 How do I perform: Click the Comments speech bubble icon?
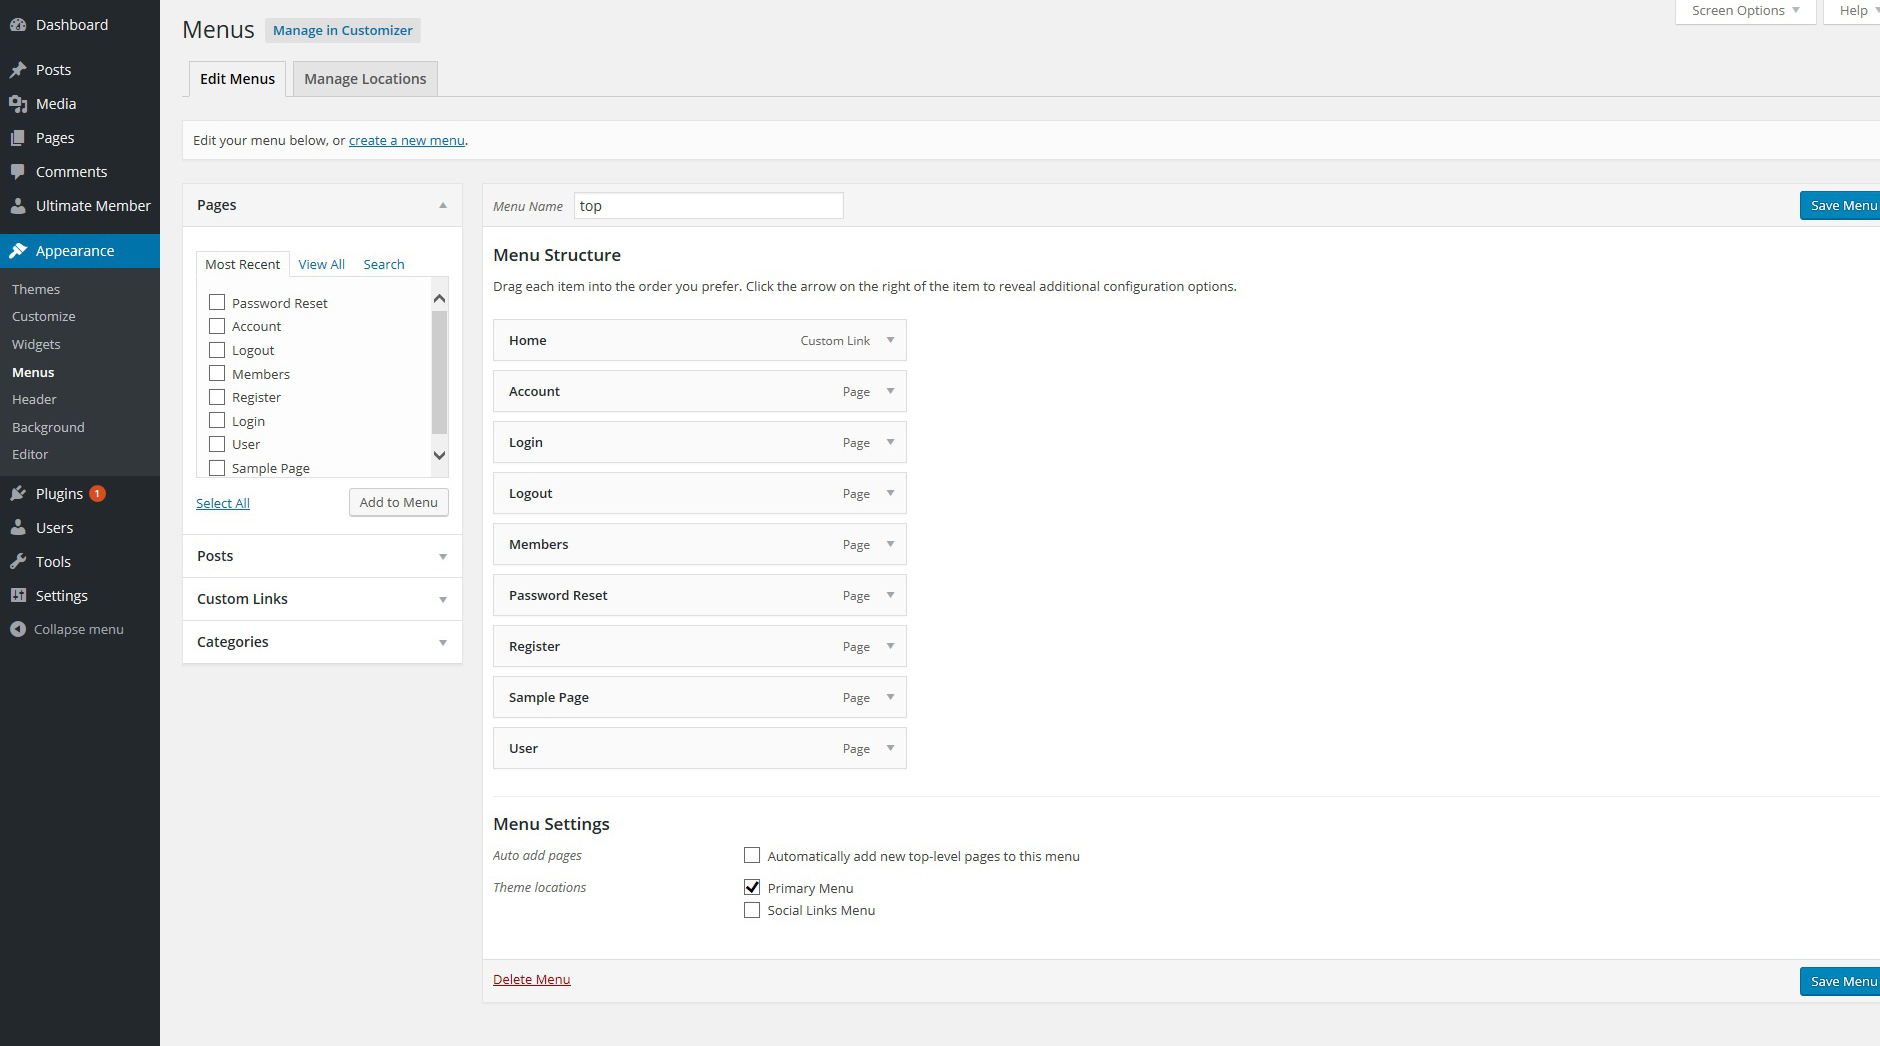[x=18, y=172]
